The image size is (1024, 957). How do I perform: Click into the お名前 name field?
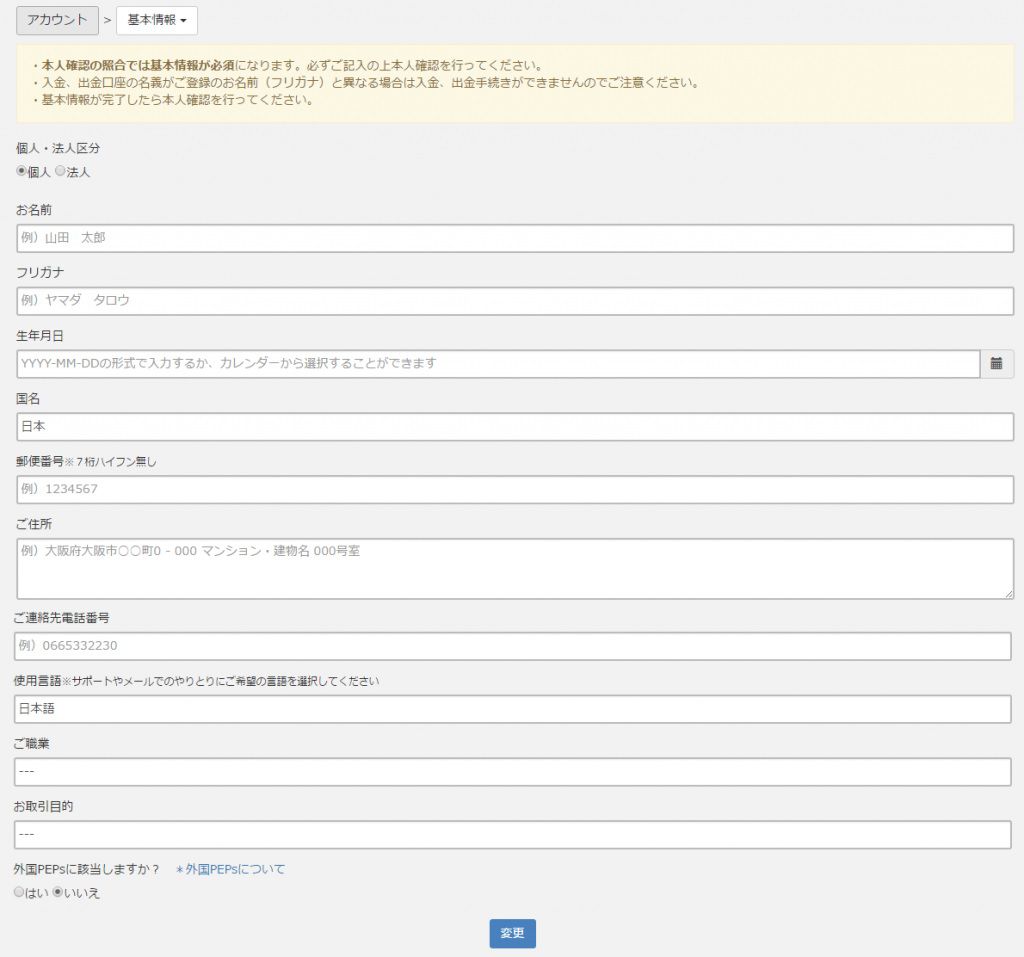514,238
